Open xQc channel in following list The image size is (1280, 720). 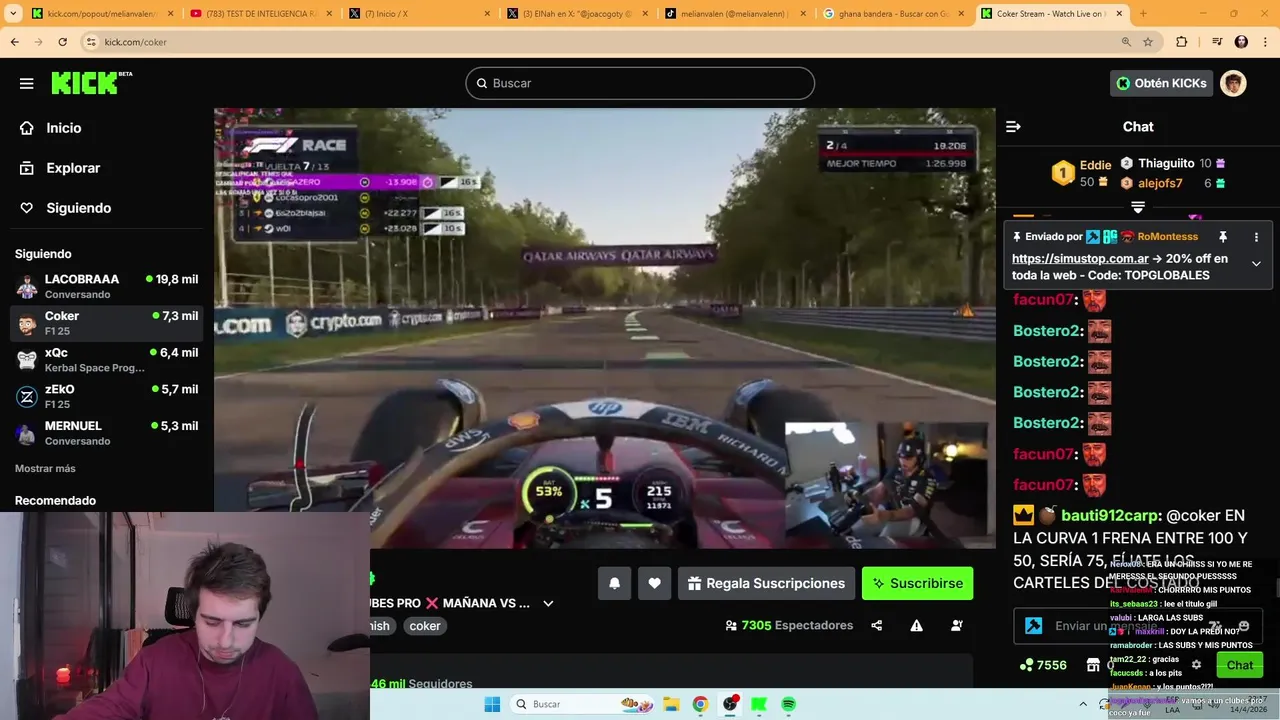point(107,360)
